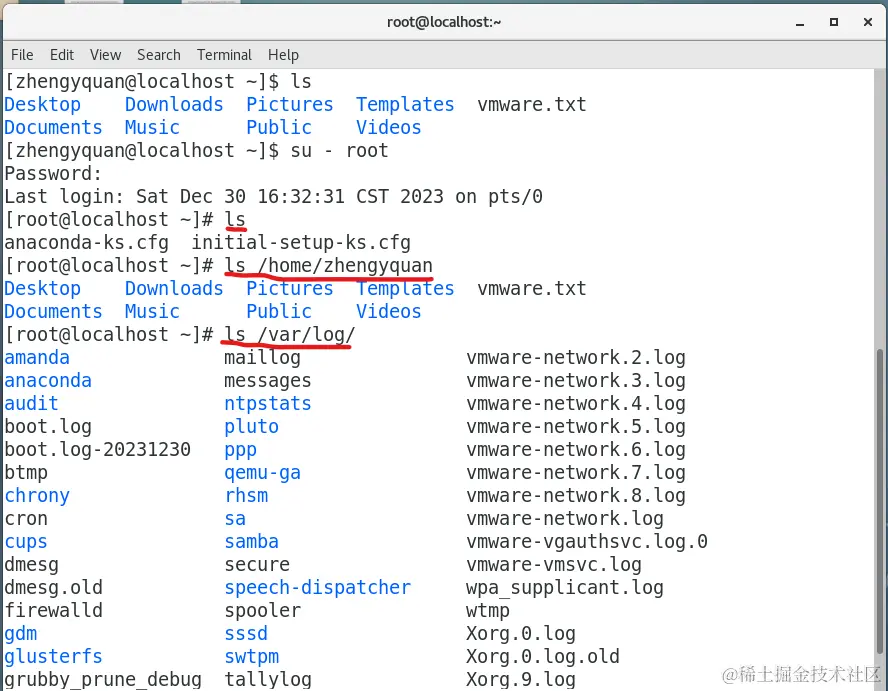Click the 'ls /home/zhengyquan' command text
888x691 pixels.
click(x=328, y=266)
